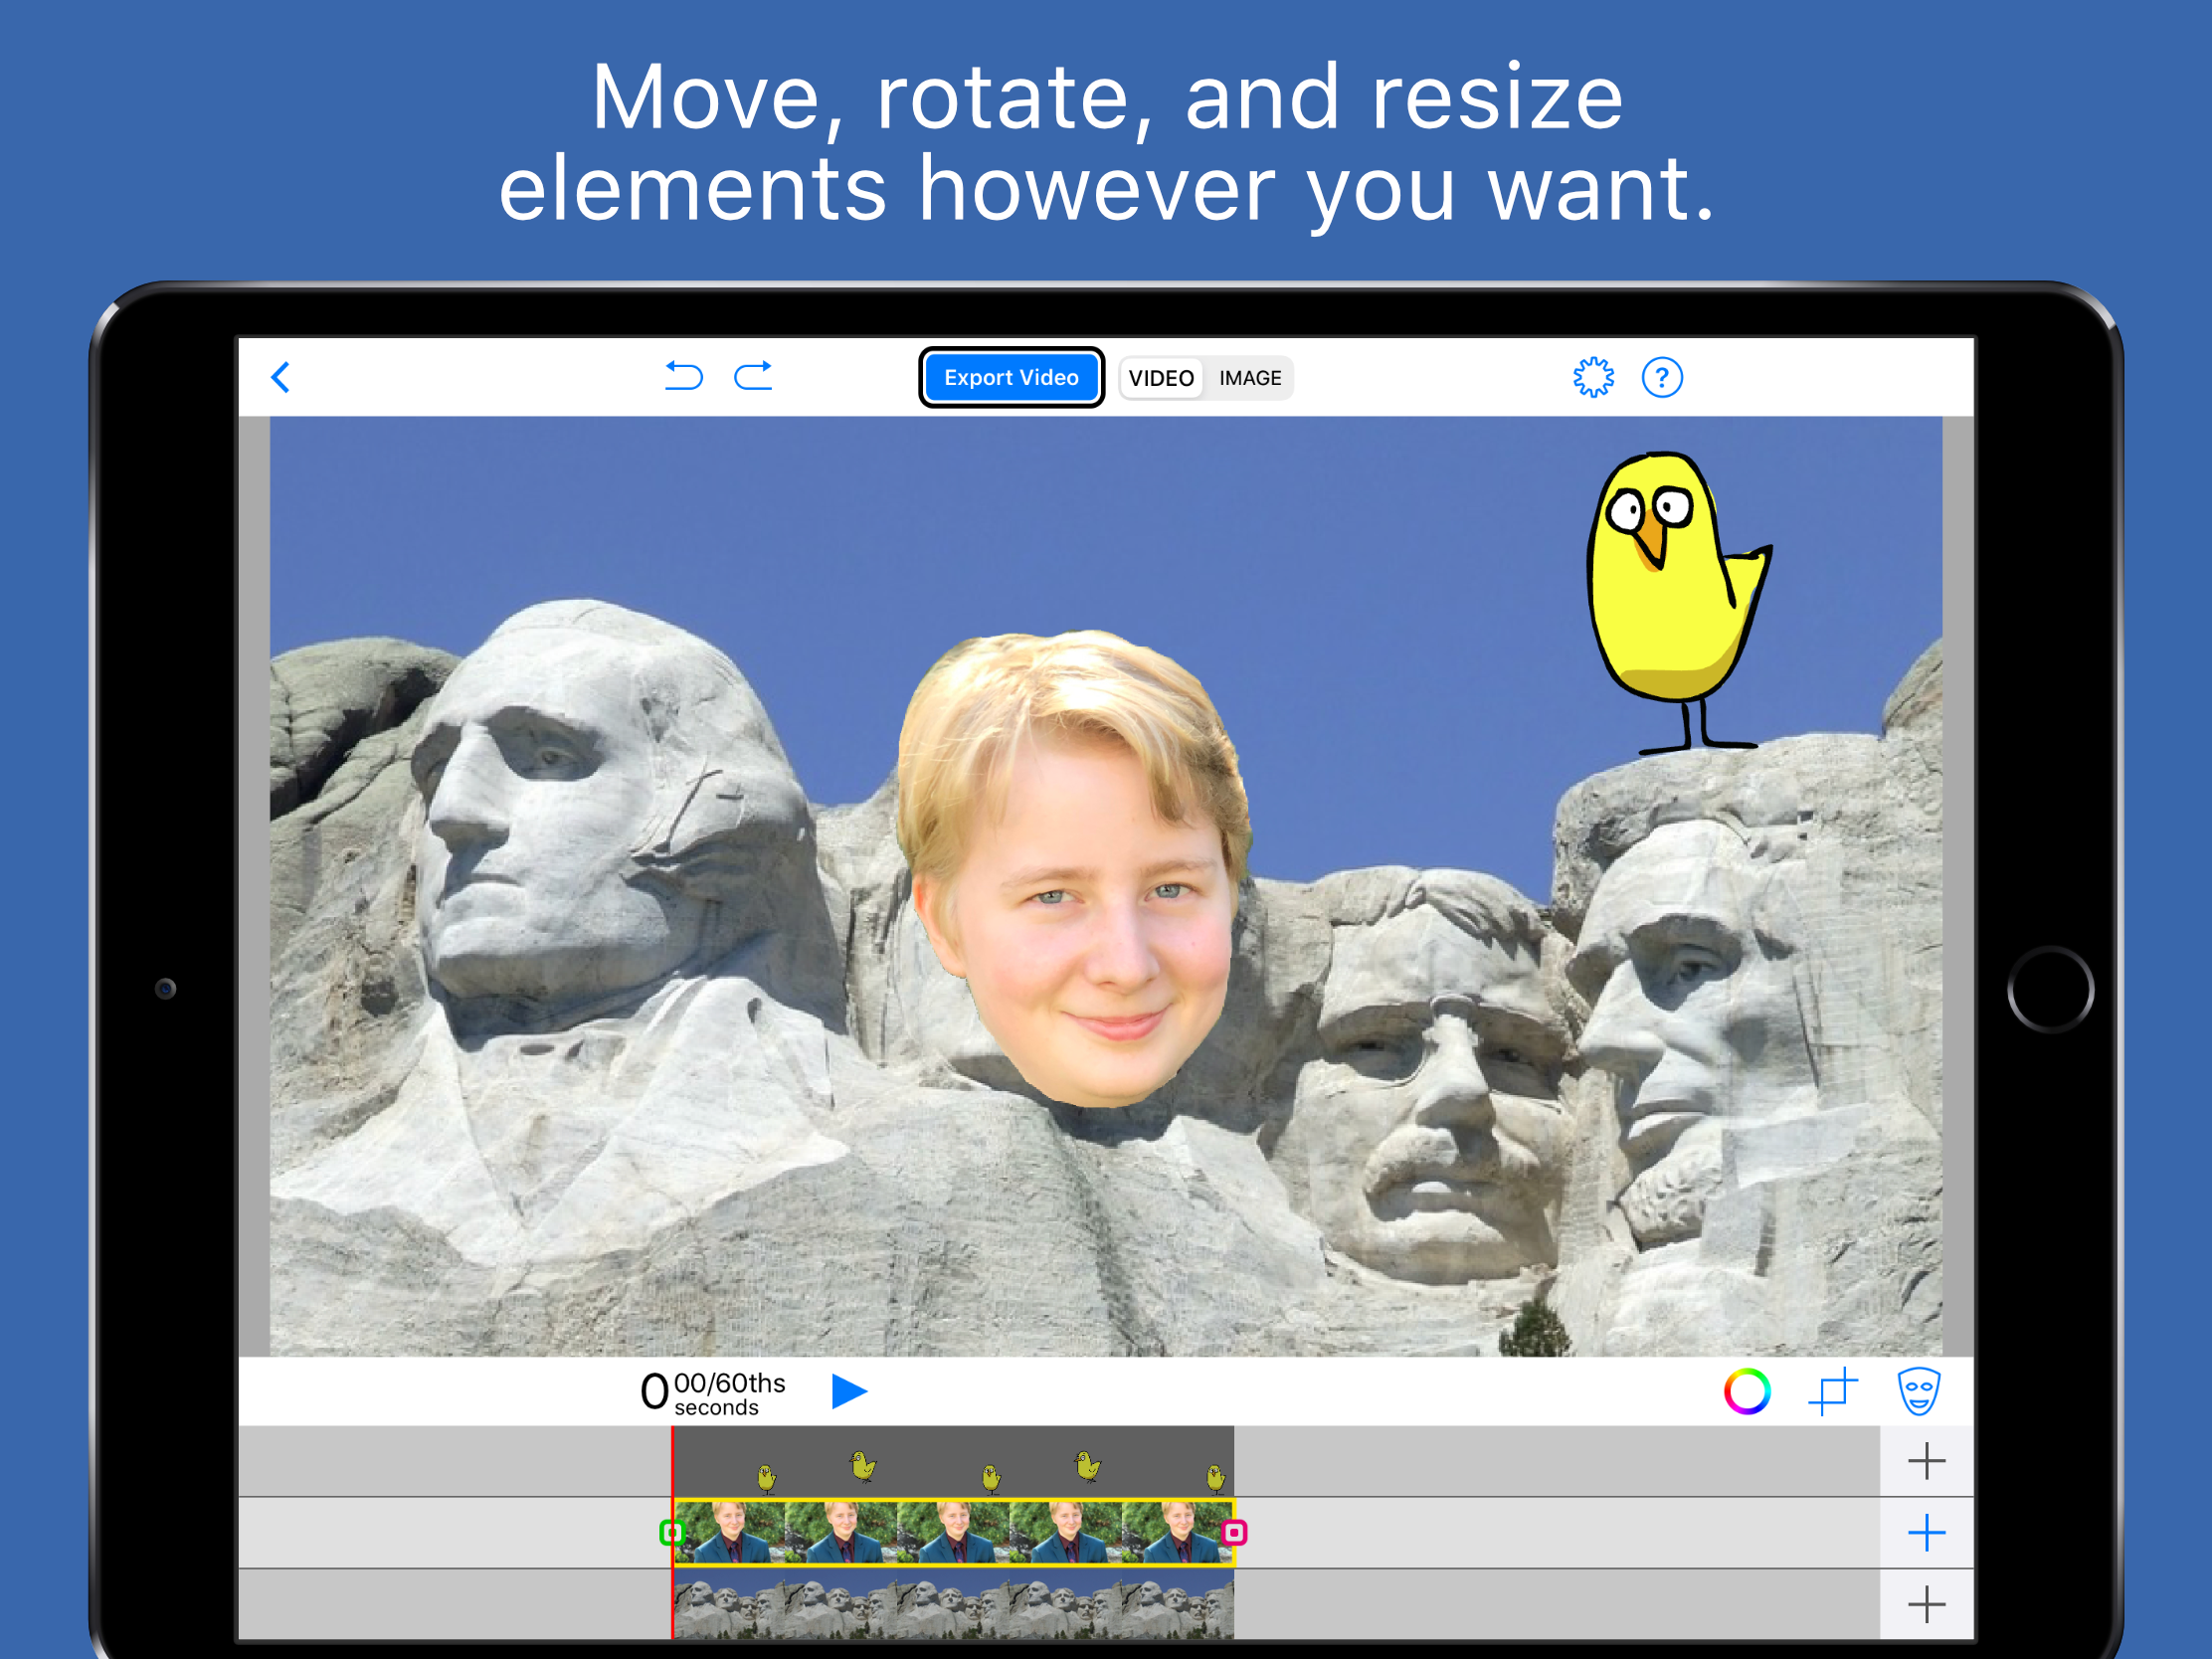Play the timeline preview
The width and height of the screenshot is (2212, 1659).
[x=849, y=1391]
